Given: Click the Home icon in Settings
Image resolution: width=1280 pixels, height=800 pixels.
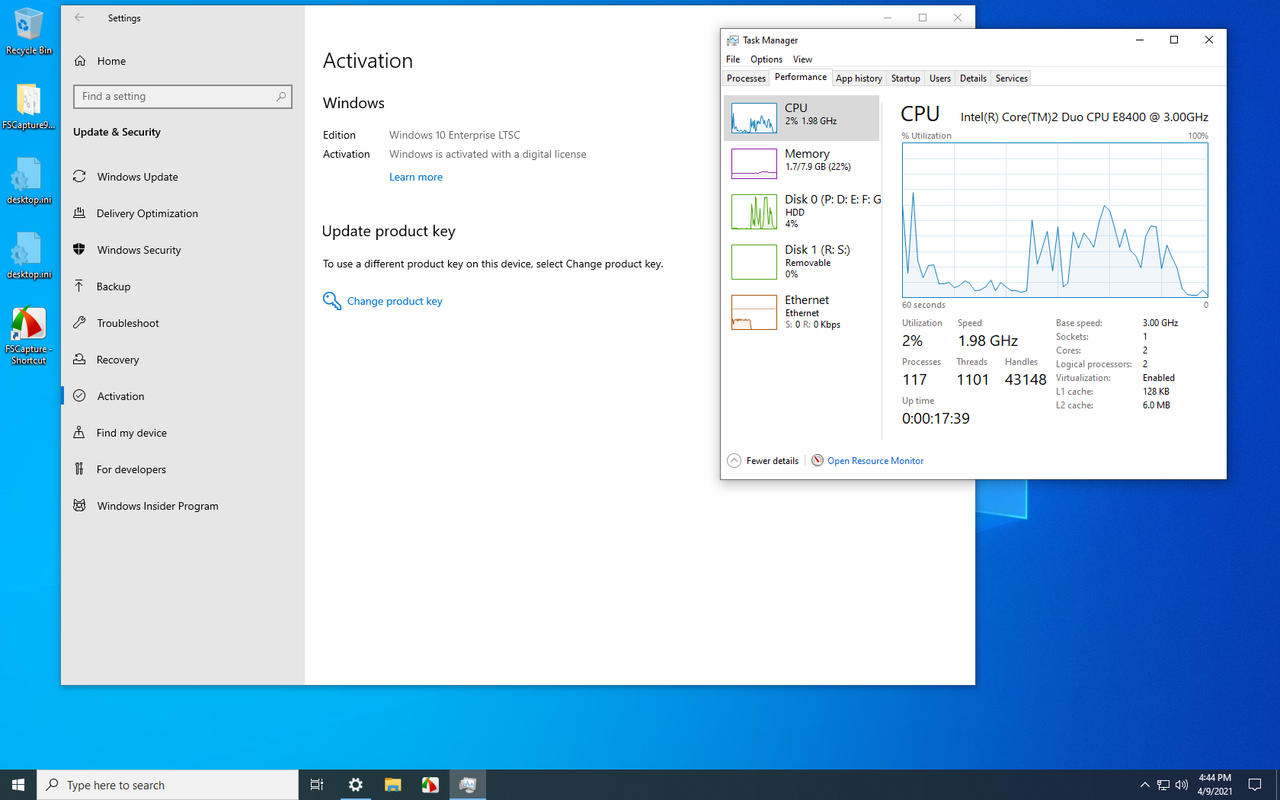Looking at the screenshot, I should coord(80,61).
